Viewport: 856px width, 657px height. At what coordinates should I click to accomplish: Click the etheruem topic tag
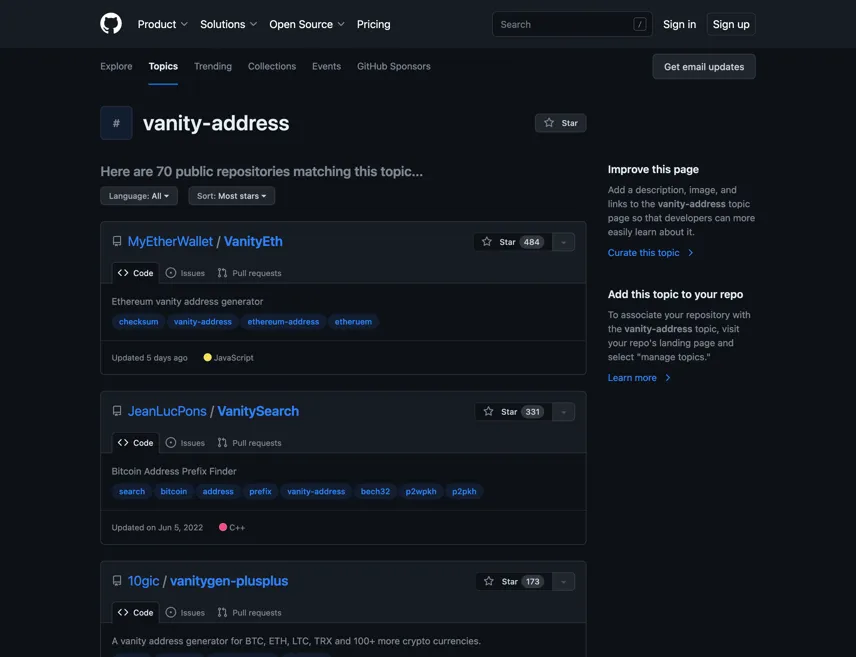[353, 322]
